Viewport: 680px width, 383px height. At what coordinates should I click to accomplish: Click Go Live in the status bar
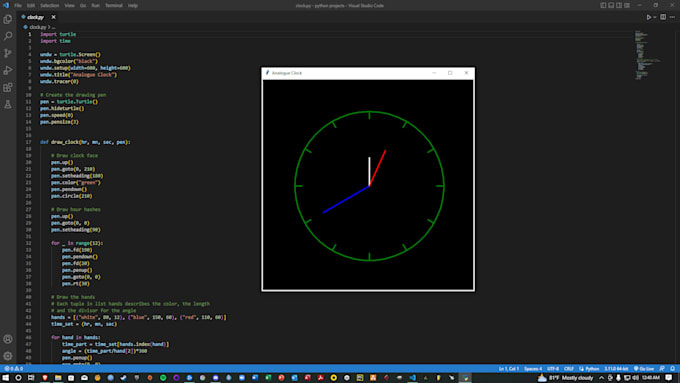[x=644, y=369]
